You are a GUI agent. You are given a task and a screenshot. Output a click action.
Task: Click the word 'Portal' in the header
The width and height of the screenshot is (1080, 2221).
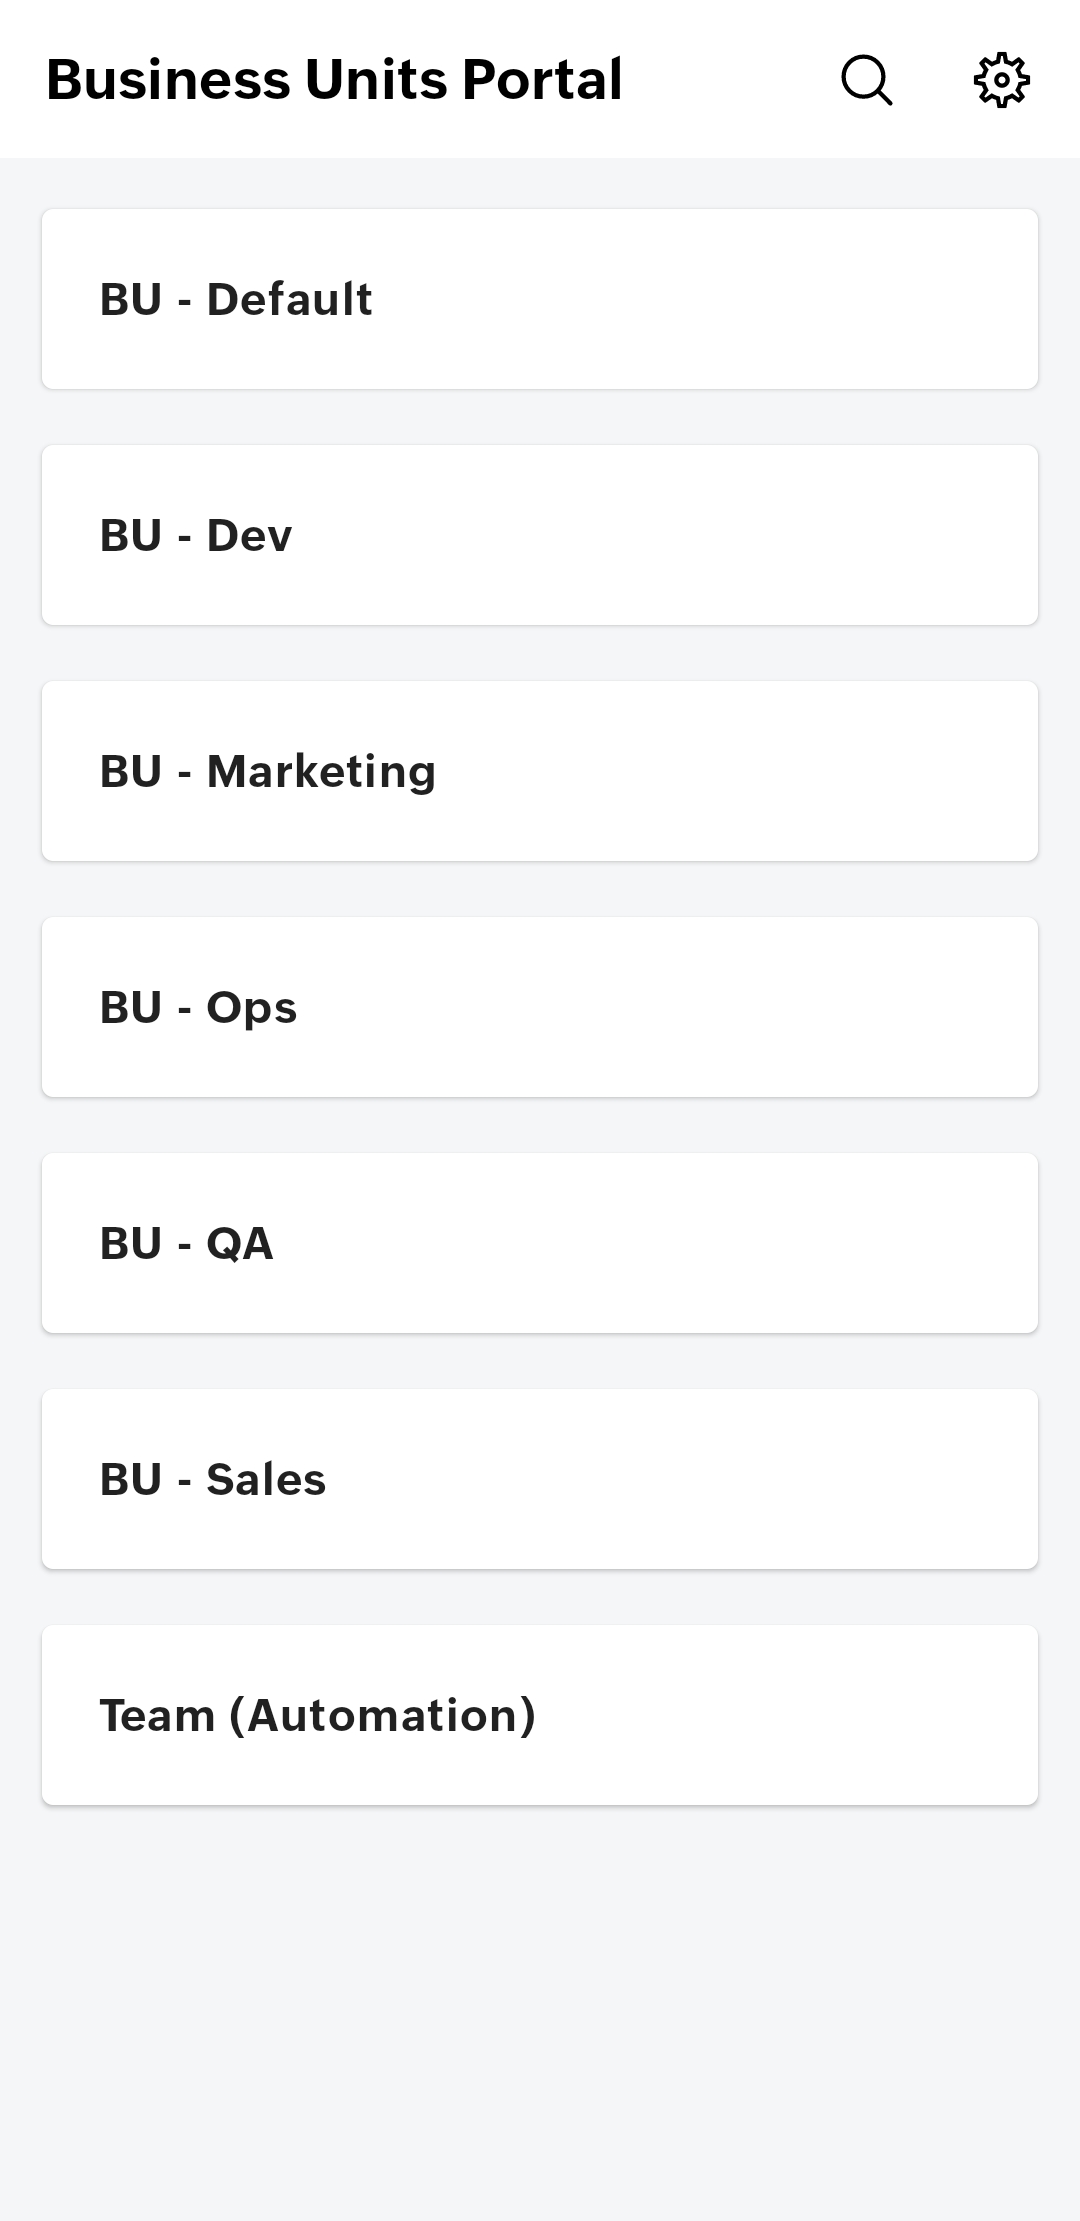tap(542, 80)
